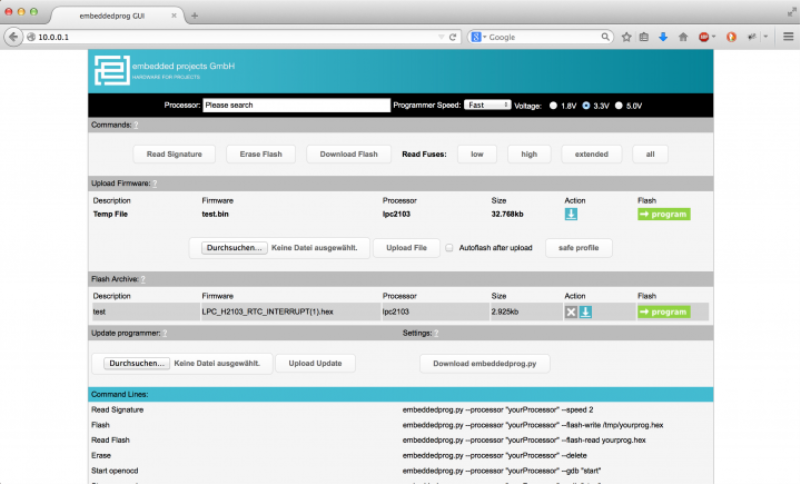Viewport: 800px width, 484px height.
Task: Download the archived LPC_H2103 hex file
Action: (x=585, y=312)
